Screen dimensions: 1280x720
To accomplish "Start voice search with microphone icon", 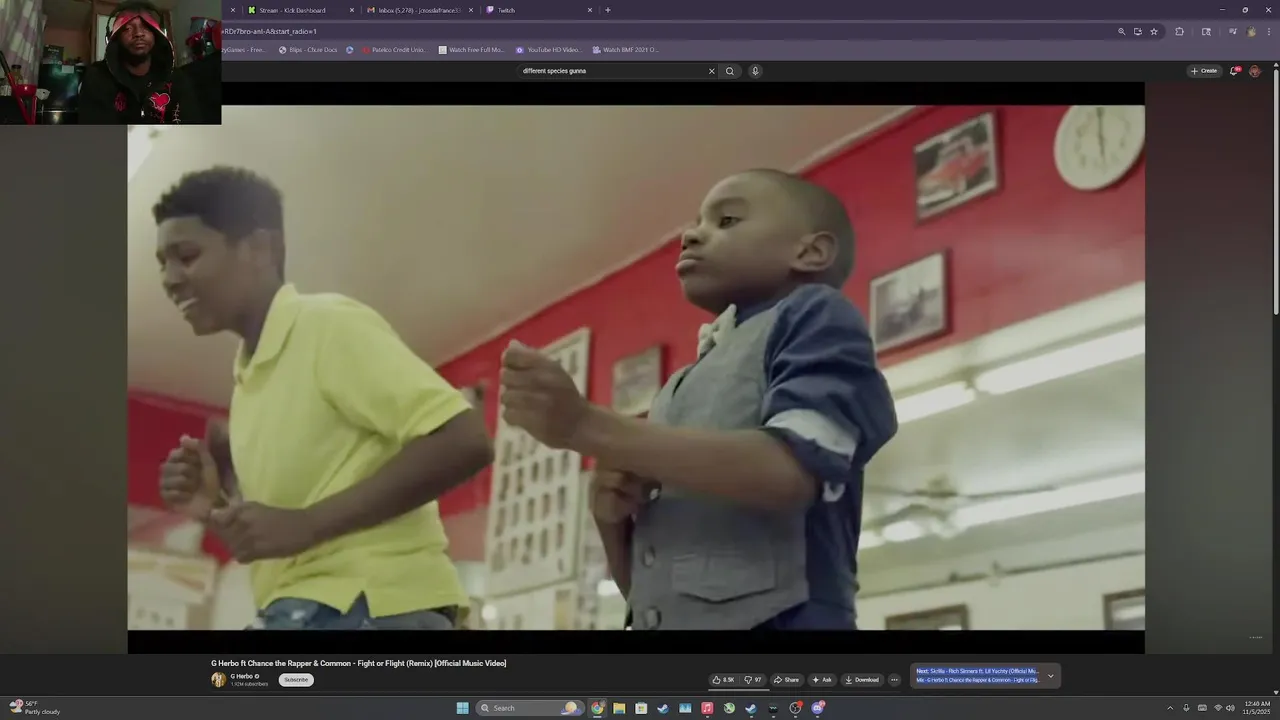I will 755,71.
